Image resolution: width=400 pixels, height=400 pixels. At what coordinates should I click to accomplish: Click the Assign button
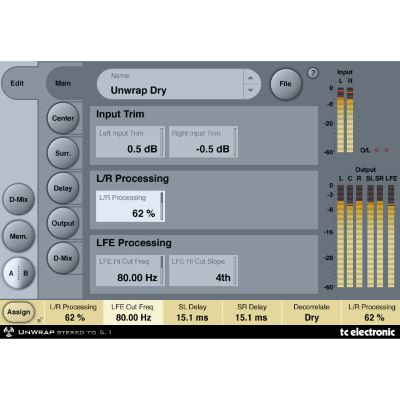click(19, 312)
